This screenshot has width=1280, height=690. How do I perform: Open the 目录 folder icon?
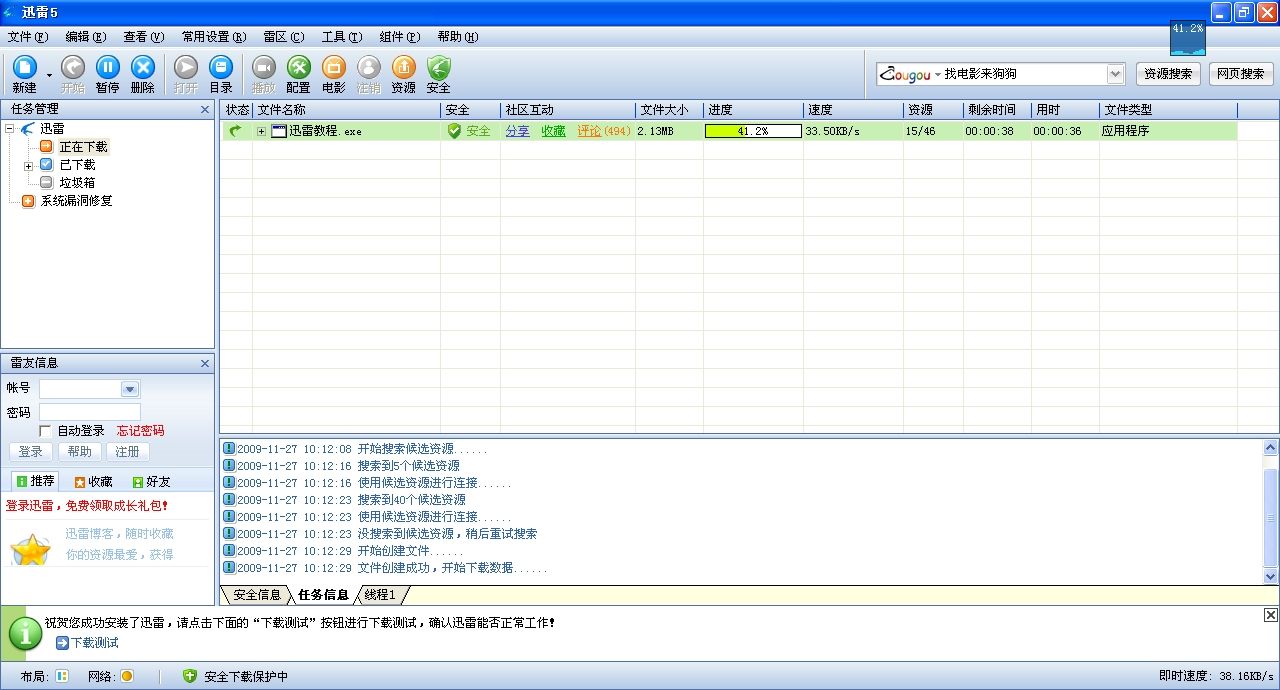pyautogui.click(x=221, y=67)
